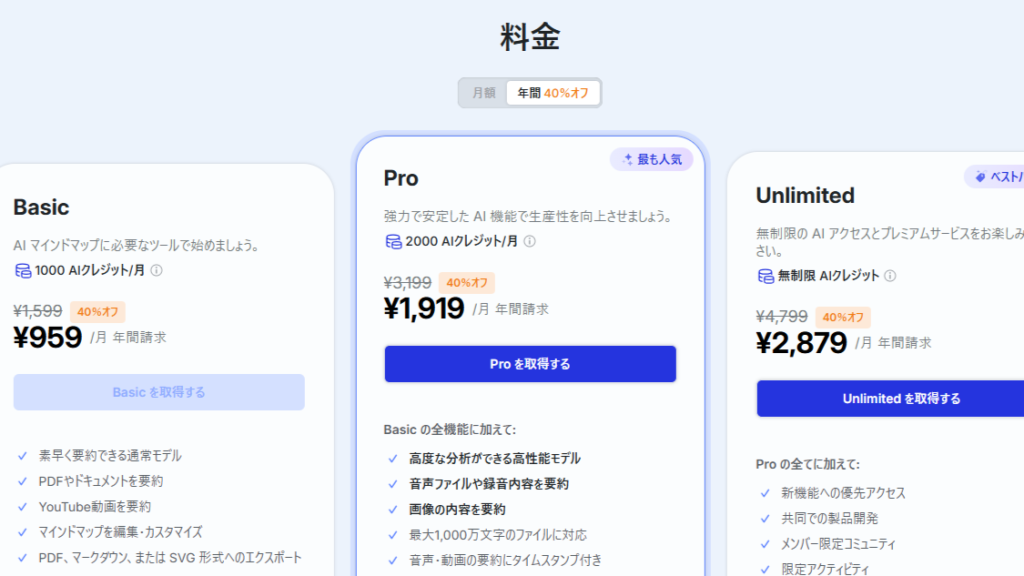Click the 料金 page heading
1024x576 pixels.
coord(530,37)
